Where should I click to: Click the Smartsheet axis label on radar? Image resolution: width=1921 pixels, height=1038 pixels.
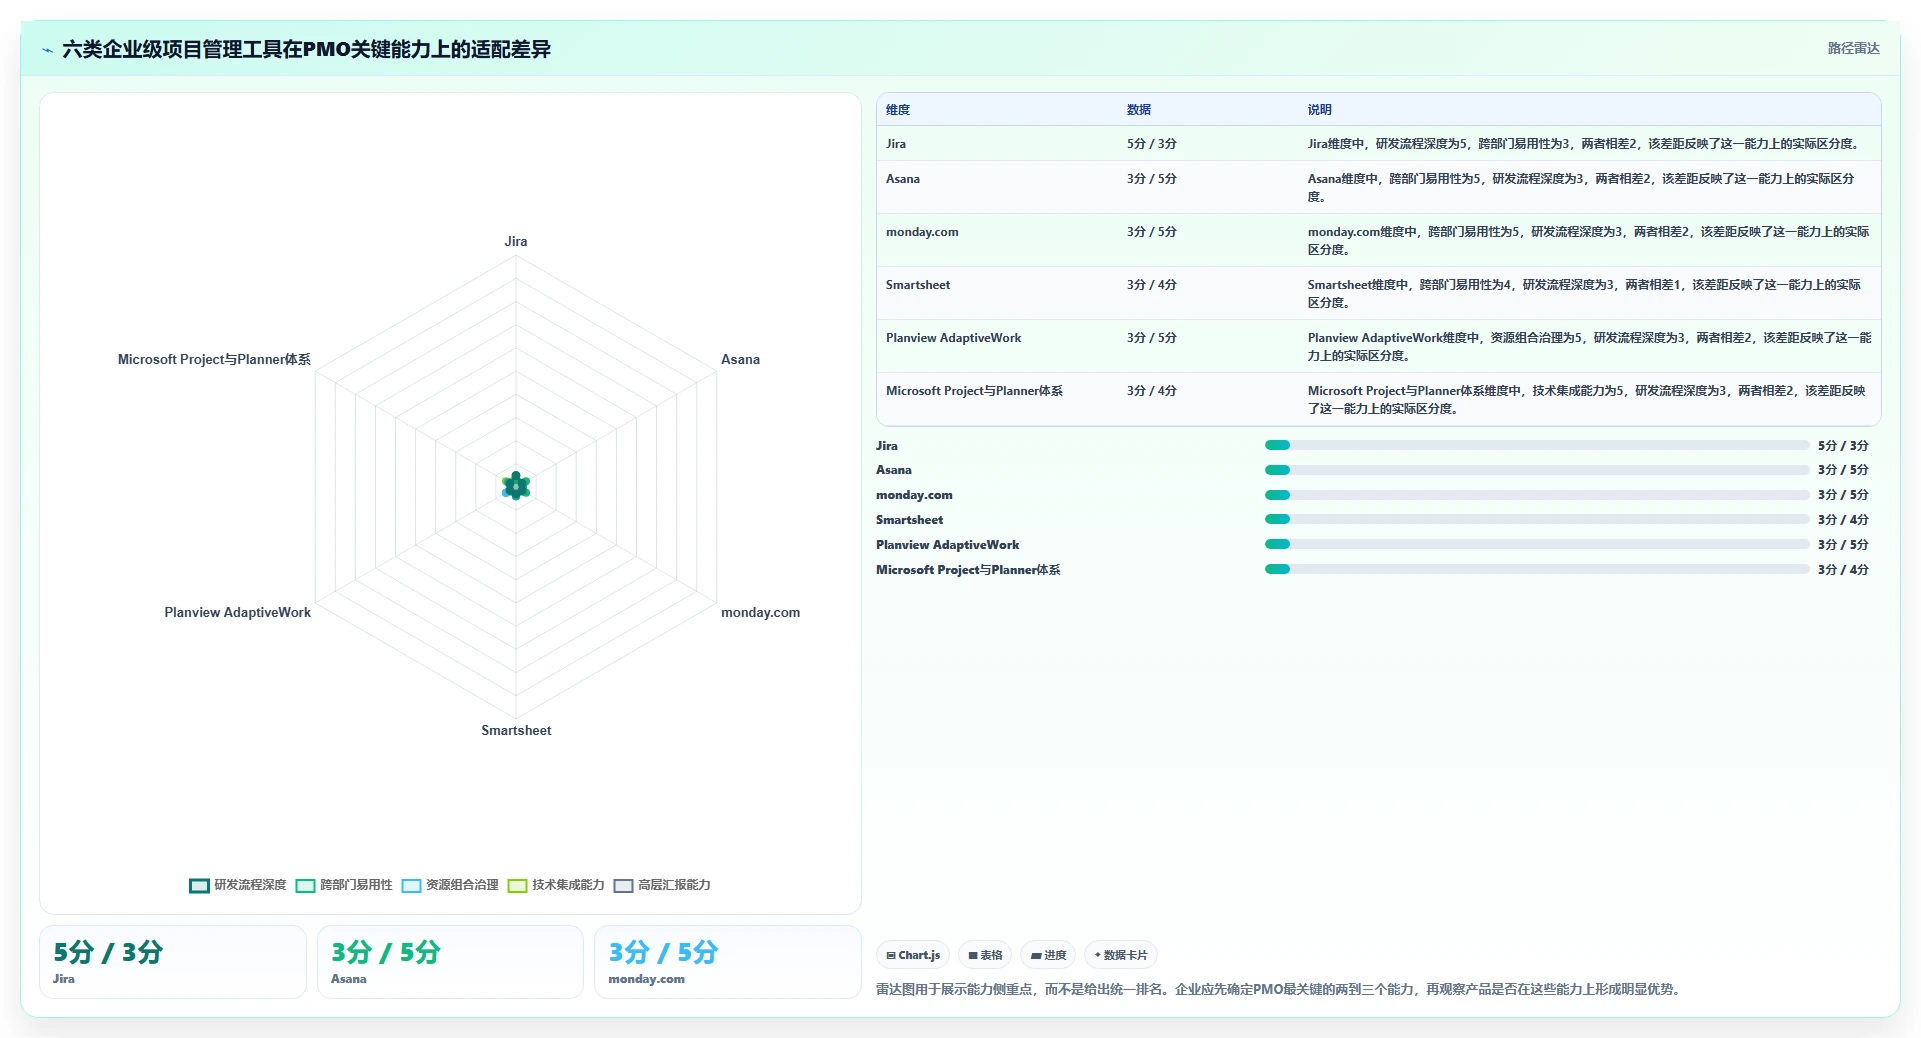[516, 730]
